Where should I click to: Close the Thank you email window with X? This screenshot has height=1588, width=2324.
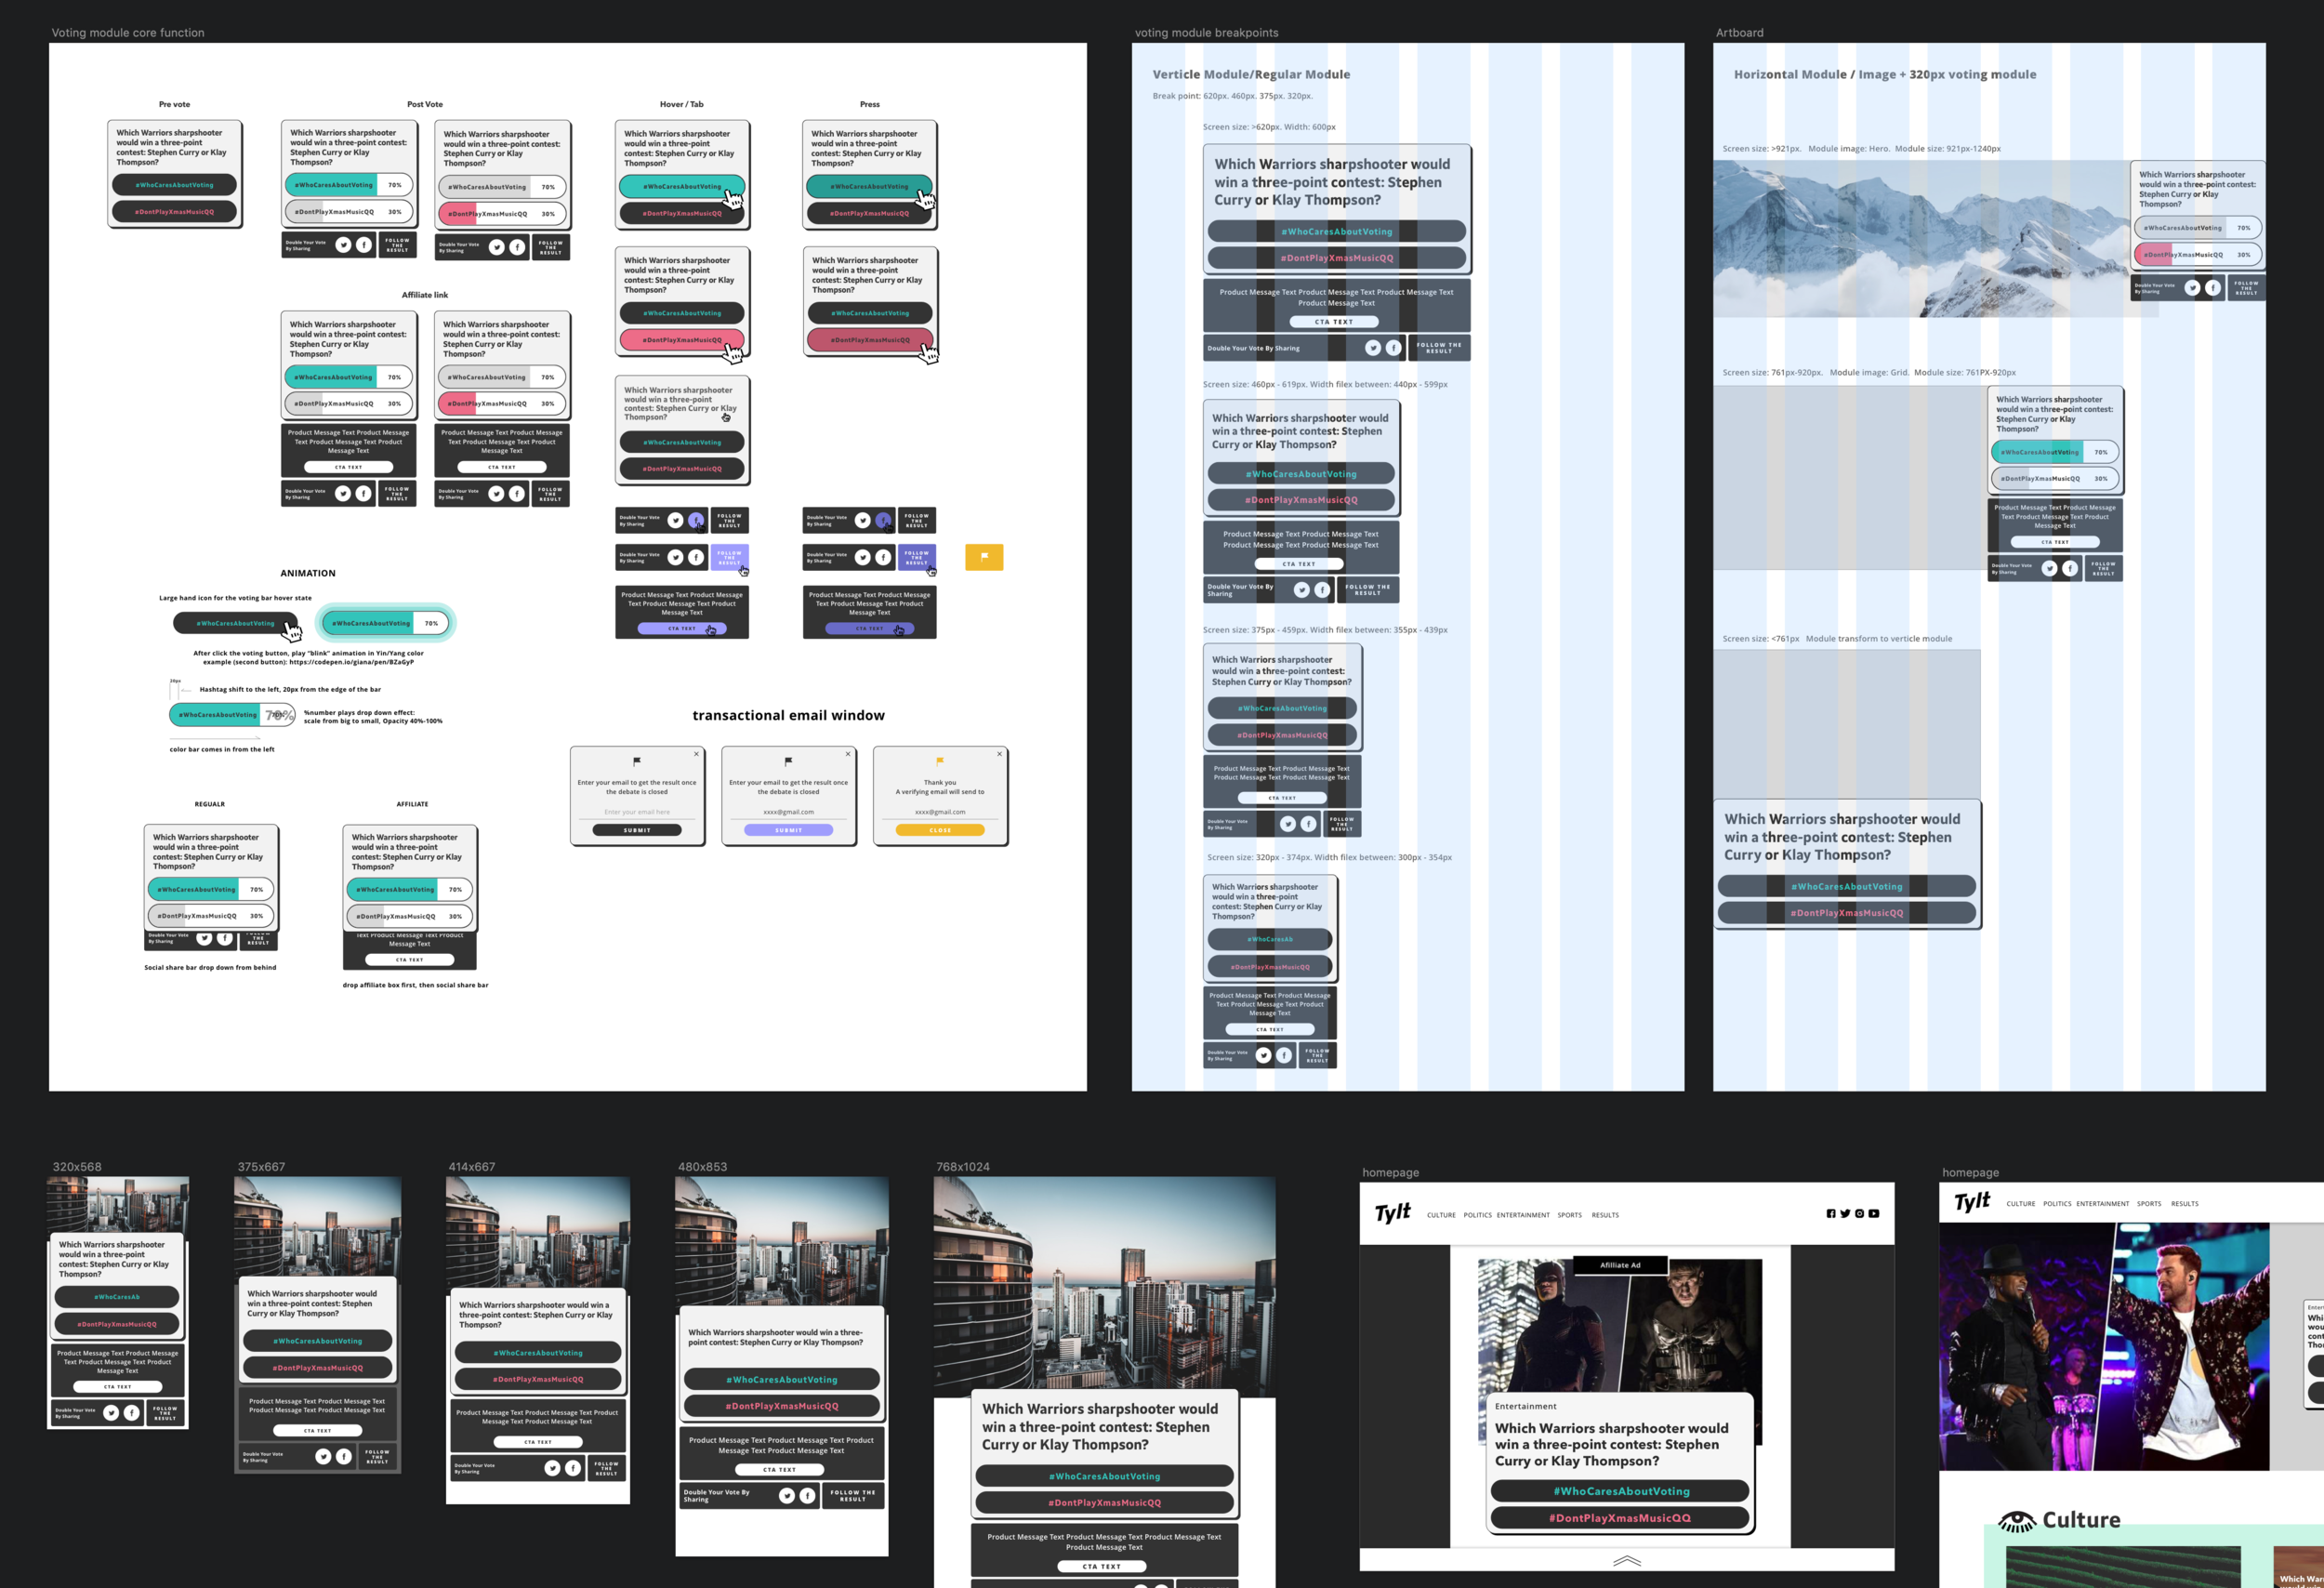[x=999, y=754]
